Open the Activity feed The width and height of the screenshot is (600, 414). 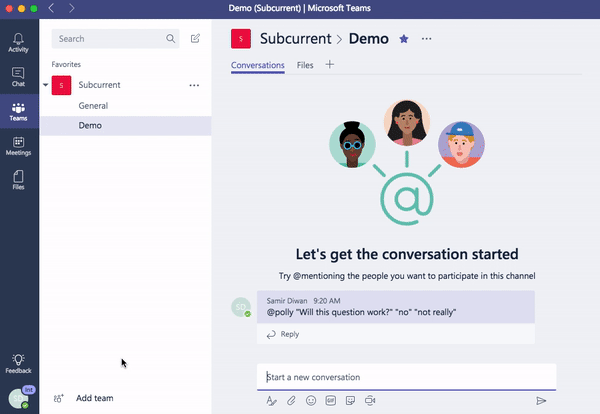coord(18,42)
